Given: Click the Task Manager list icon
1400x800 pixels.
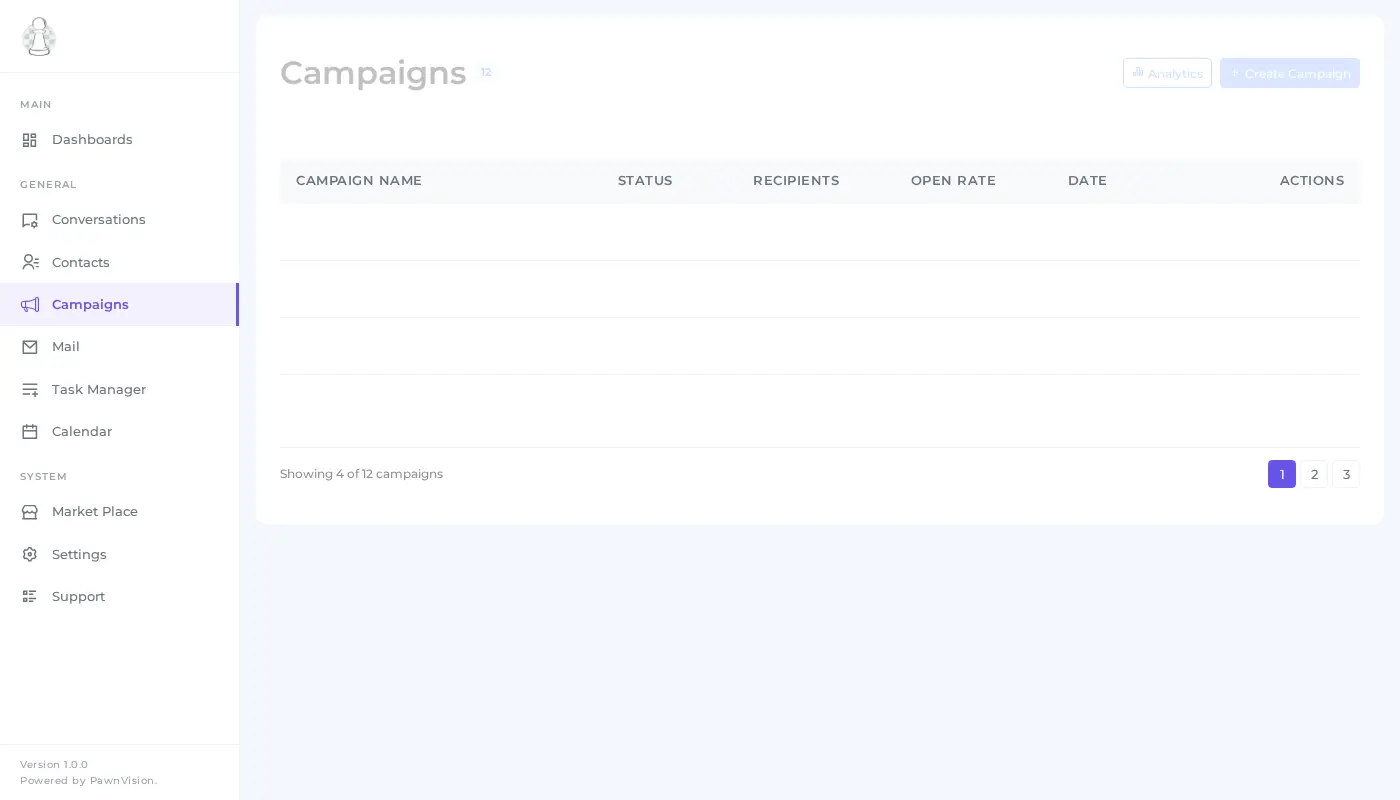Looking at the screenshot, I should [x=30, y=389].
